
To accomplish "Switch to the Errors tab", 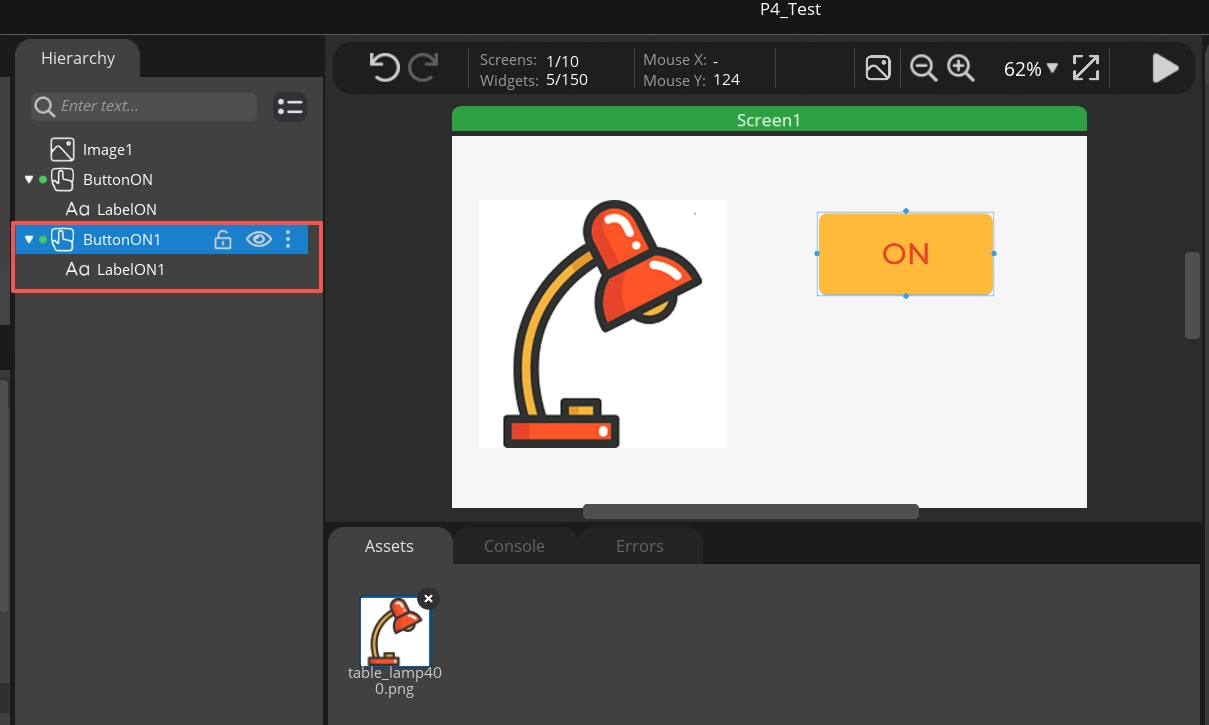I will point(639,546).
